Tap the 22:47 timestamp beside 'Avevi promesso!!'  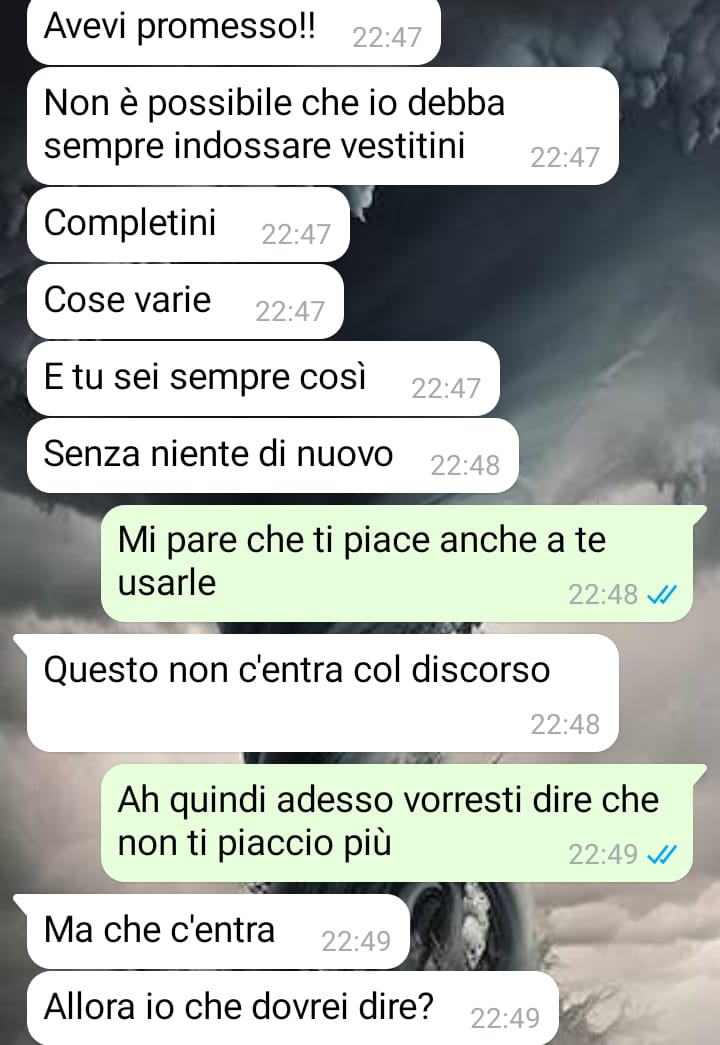387,37
